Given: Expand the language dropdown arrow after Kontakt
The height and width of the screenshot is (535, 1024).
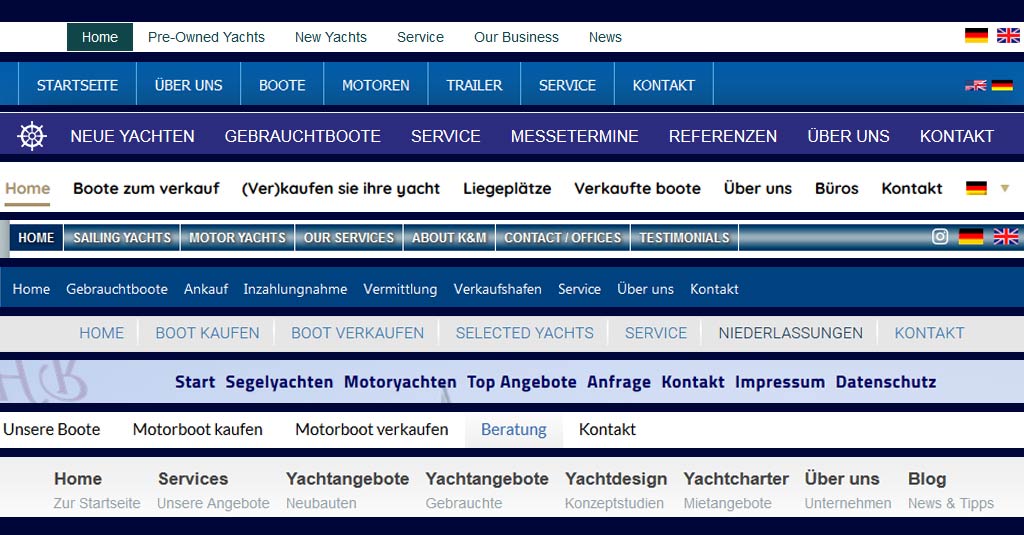Looking at the screenshot, I should (1005, 188).
